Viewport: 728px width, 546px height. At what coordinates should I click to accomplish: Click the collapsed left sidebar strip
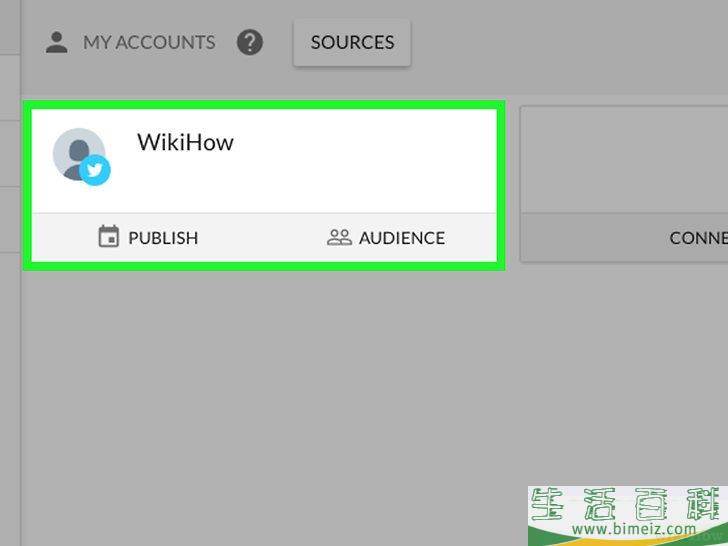[x=10, y=325]
